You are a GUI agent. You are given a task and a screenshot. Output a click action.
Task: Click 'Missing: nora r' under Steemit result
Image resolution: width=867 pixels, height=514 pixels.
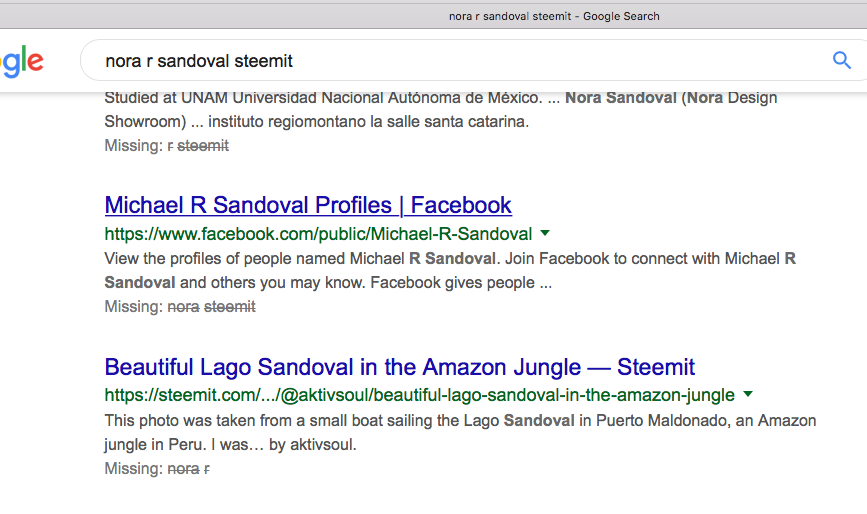pyautogui.click(x=157, y=468)
